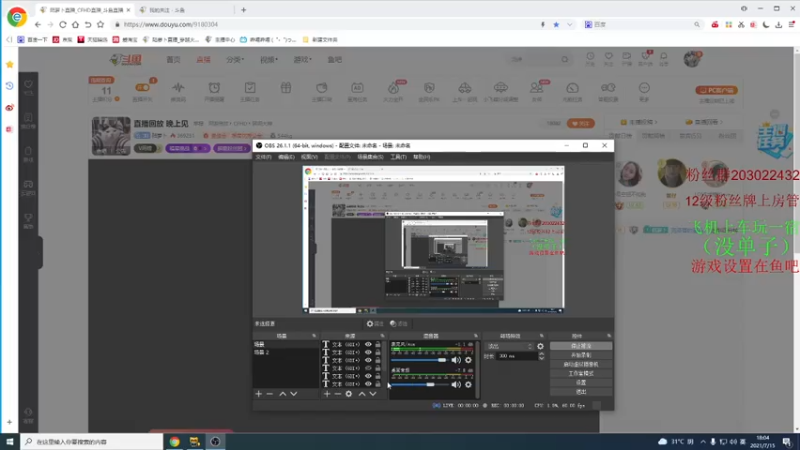Open the heart favorites icon in Douyu header
Image resolution: width=800 pixels, height=450 pixels.
click(x=609, y=56)
